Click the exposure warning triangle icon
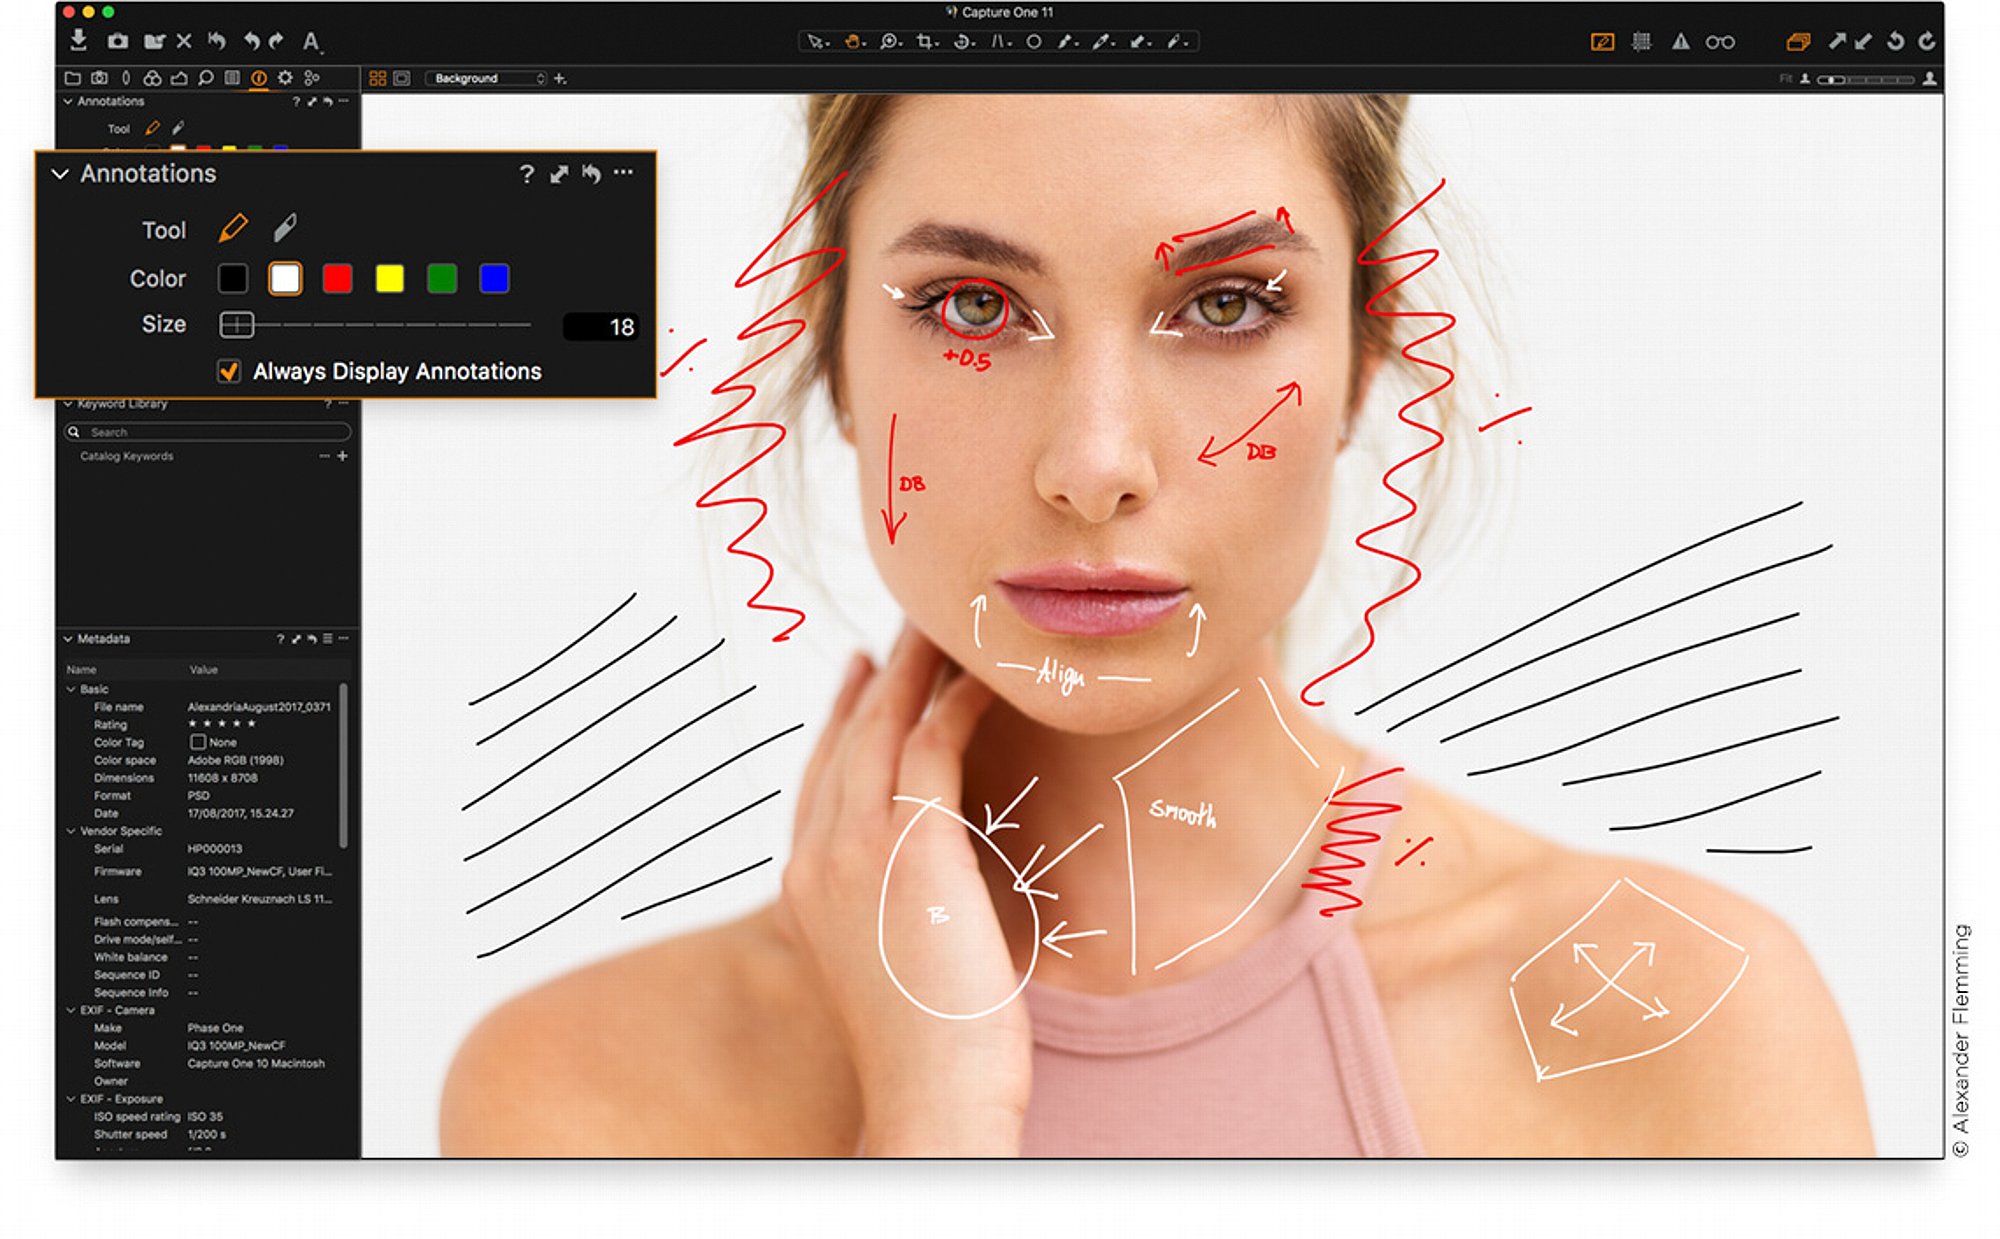 click(1681, 42)
